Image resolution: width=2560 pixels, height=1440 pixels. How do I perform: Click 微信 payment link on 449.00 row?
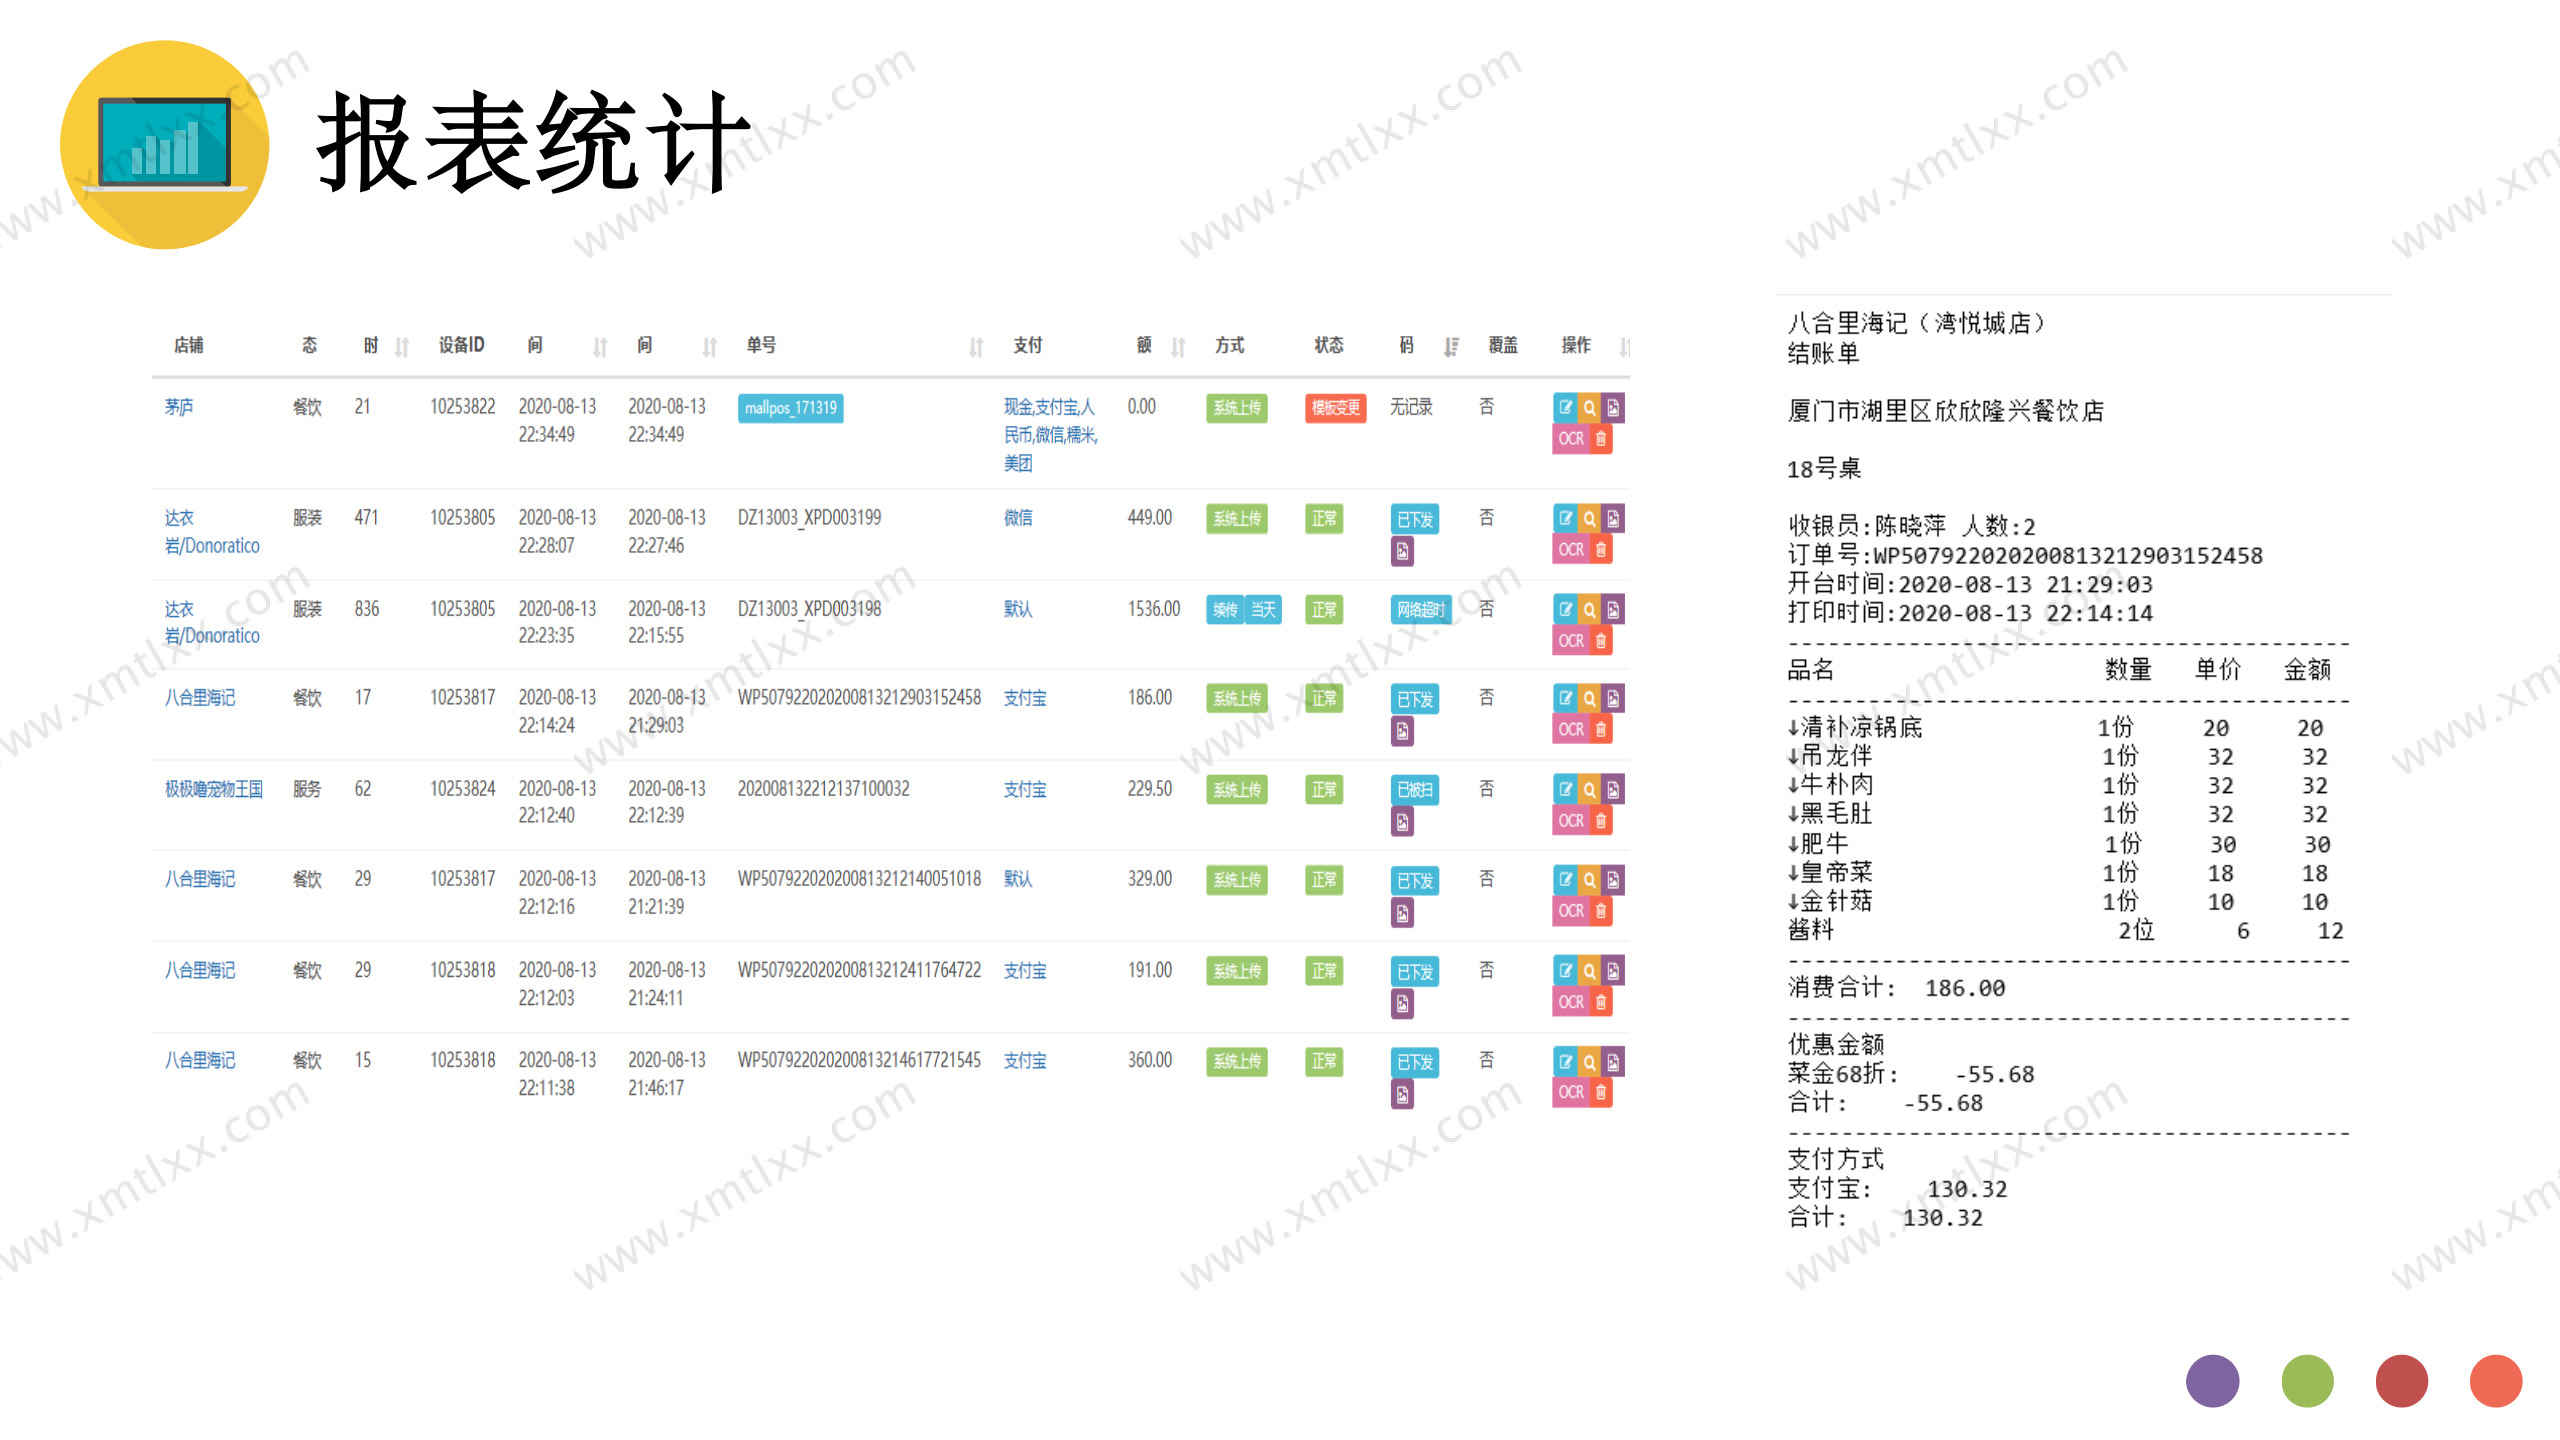1018,518
